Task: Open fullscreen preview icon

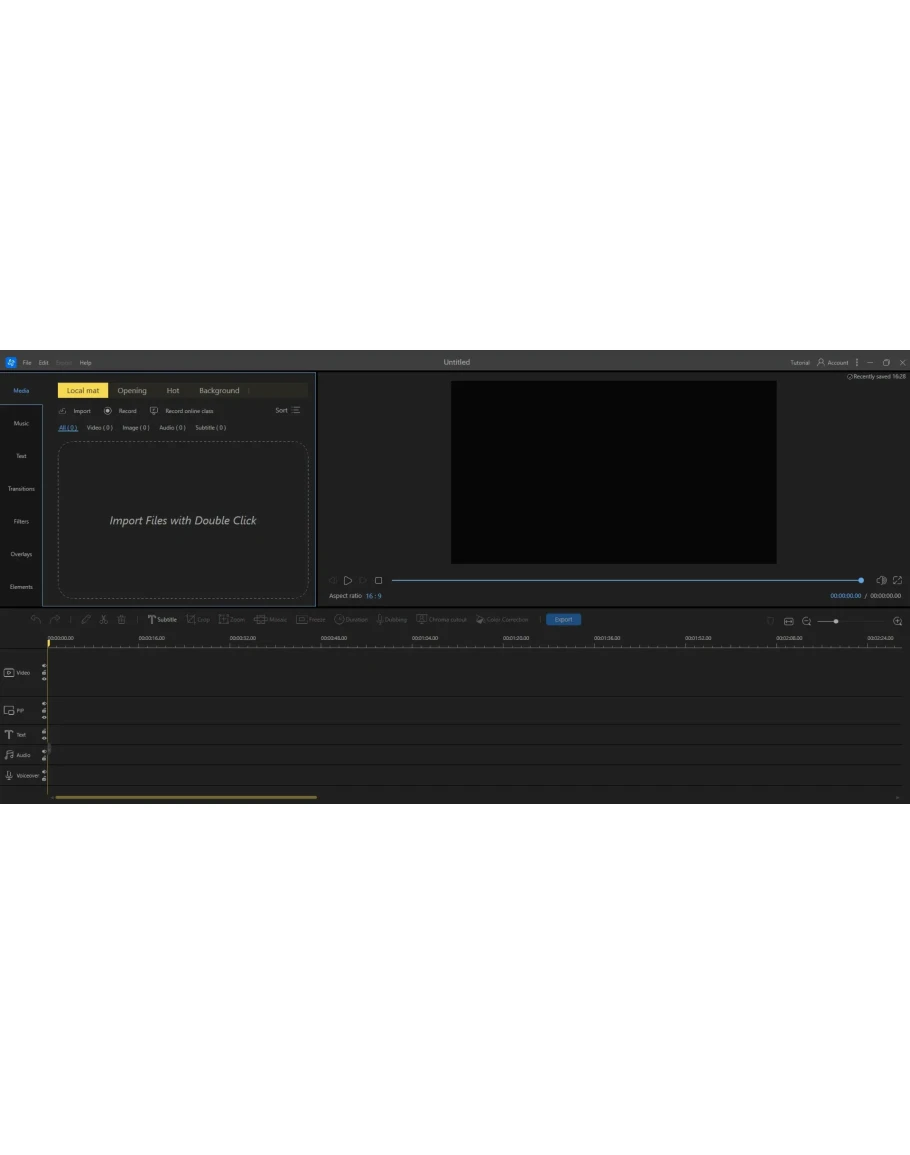Action: tap(897, 580)
